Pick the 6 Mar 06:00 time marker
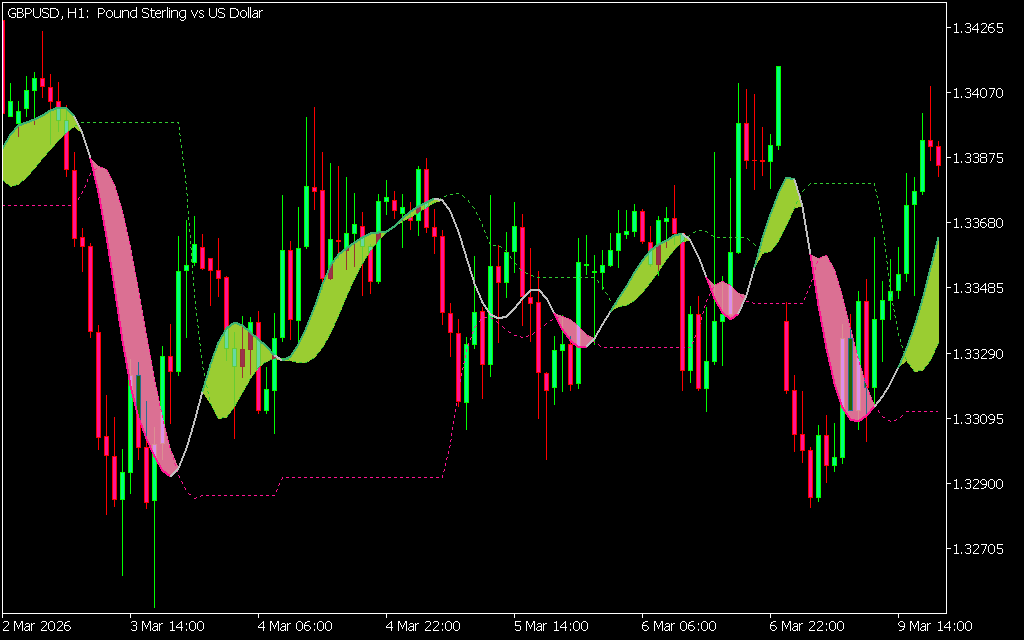 click(680, 626)
